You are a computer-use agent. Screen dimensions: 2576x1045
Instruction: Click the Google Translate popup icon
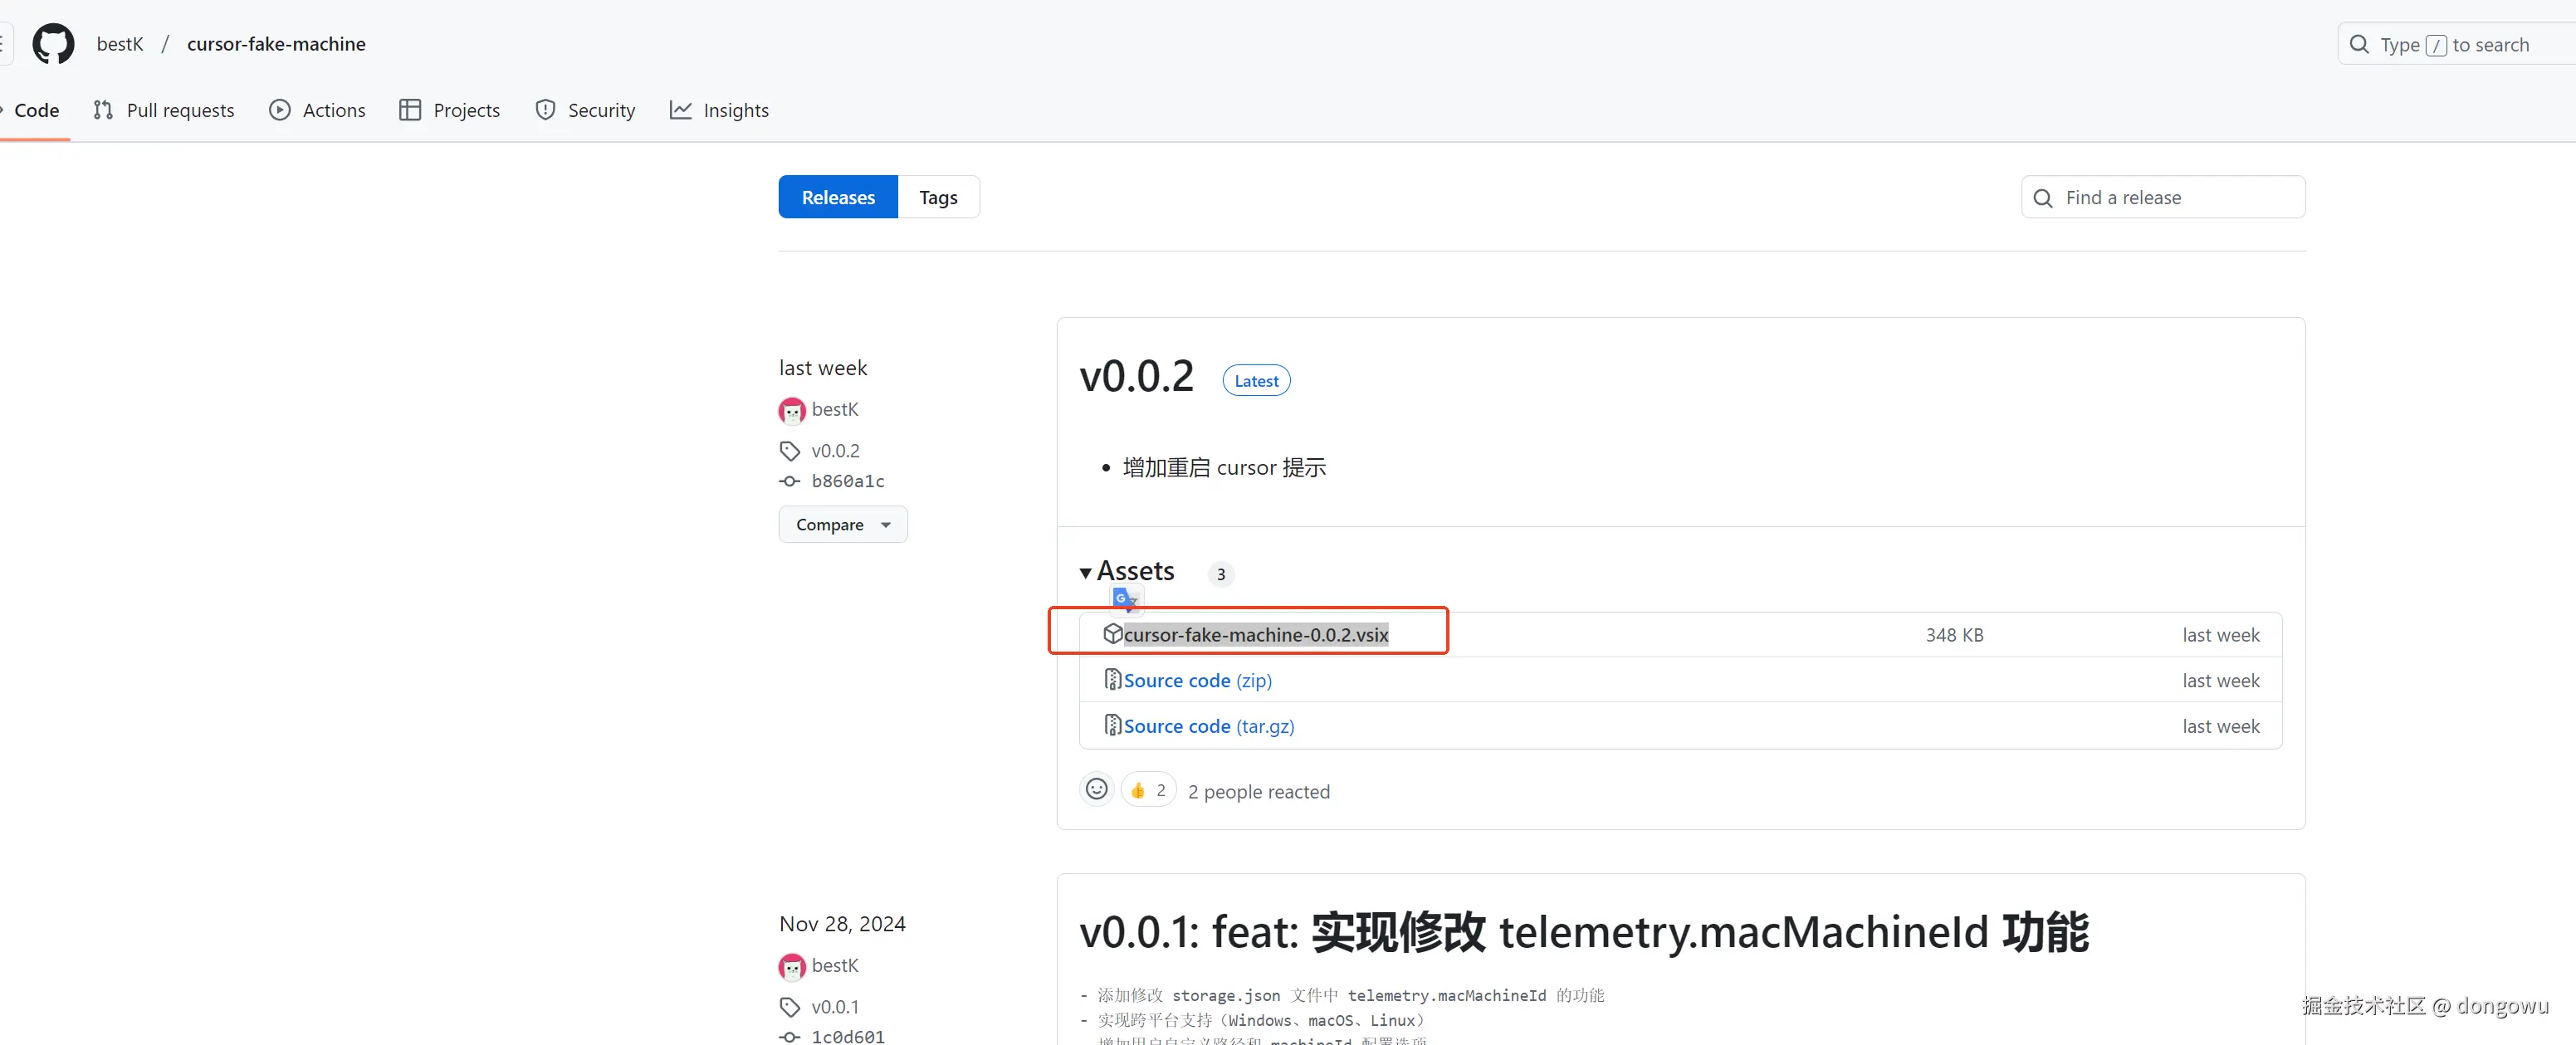pyautogui.click(x=1124, y=598)
